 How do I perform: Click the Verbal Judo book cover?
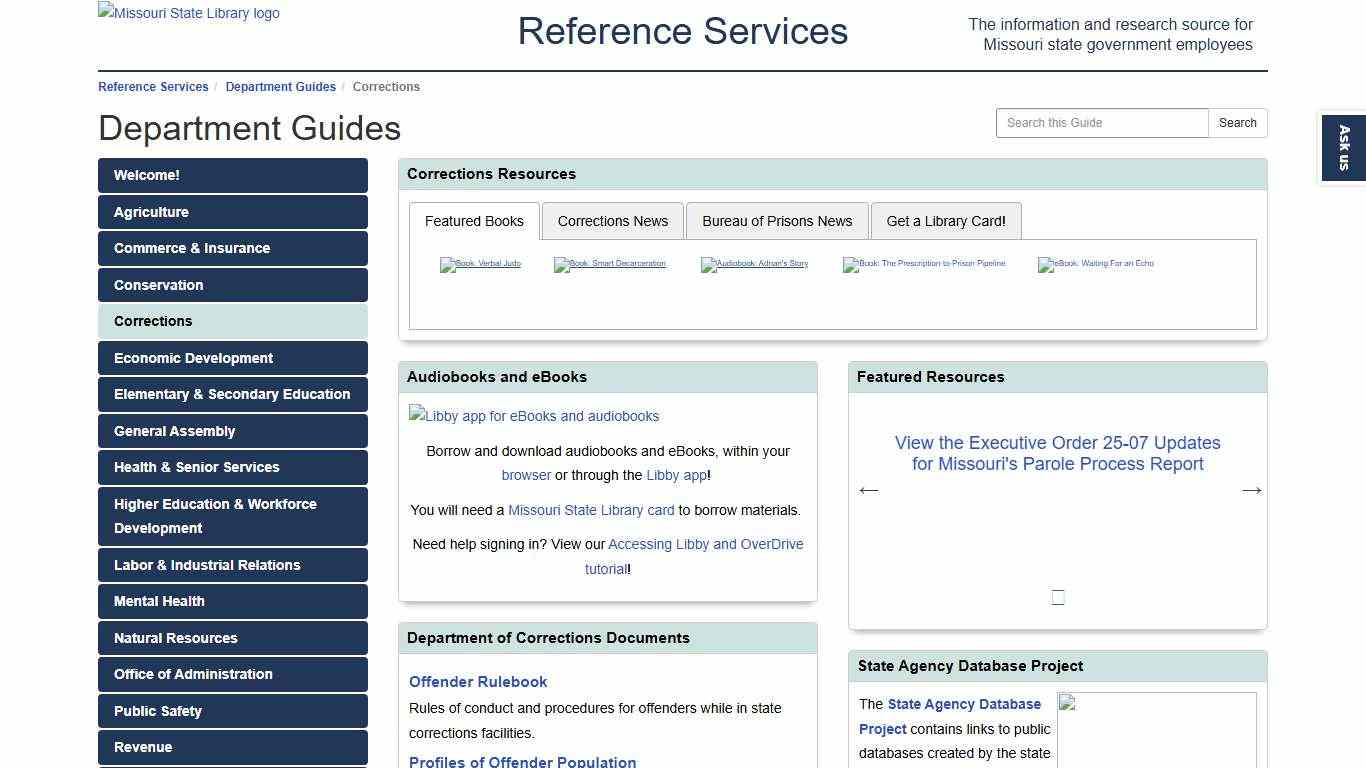[x=480, y=265]
